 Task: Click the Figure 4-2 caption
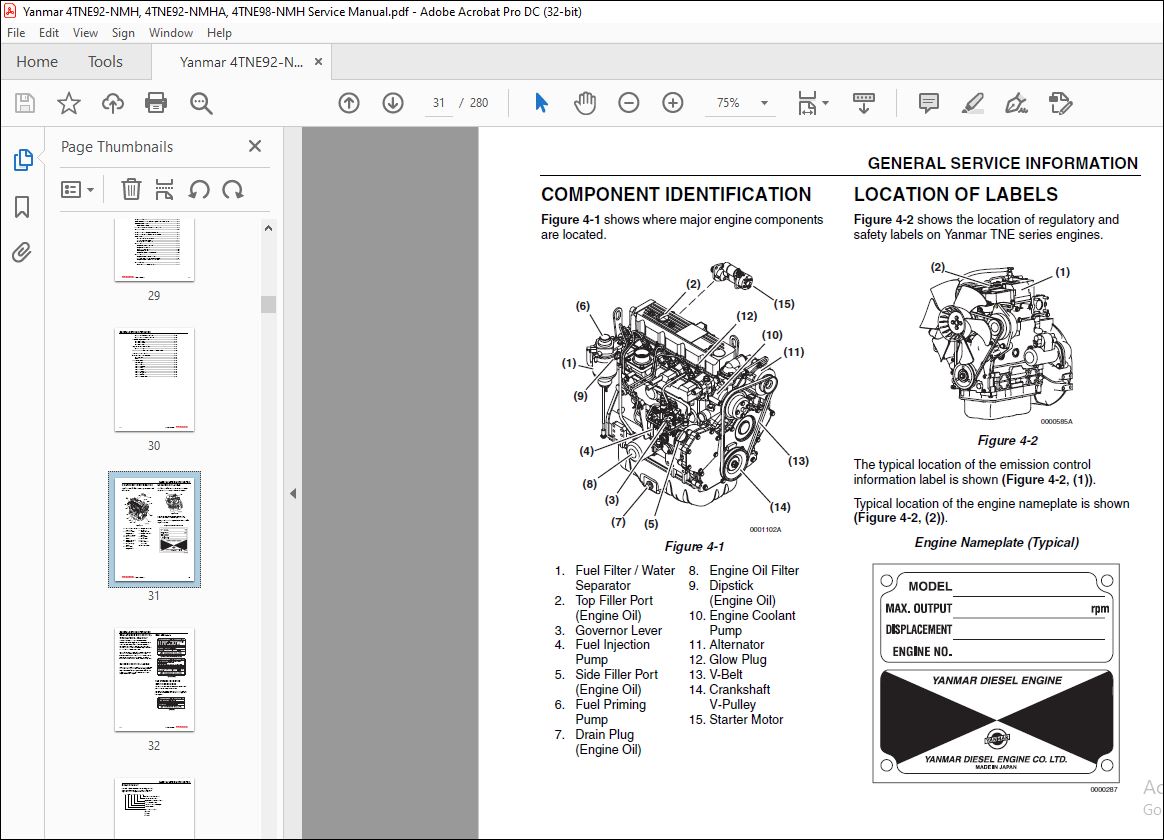1007,440
